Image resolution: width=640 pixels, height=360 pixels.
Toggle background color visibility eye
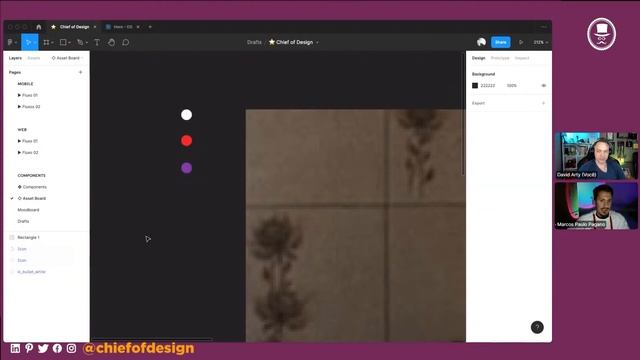(543, 86)
